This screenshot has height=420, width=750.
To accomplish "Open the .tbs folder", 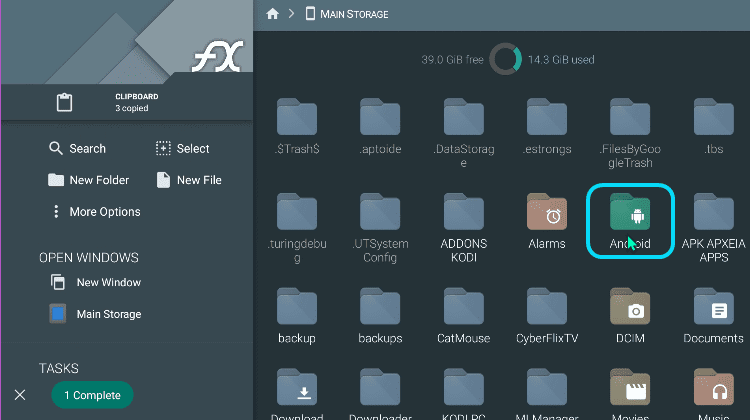I will 714,127.
